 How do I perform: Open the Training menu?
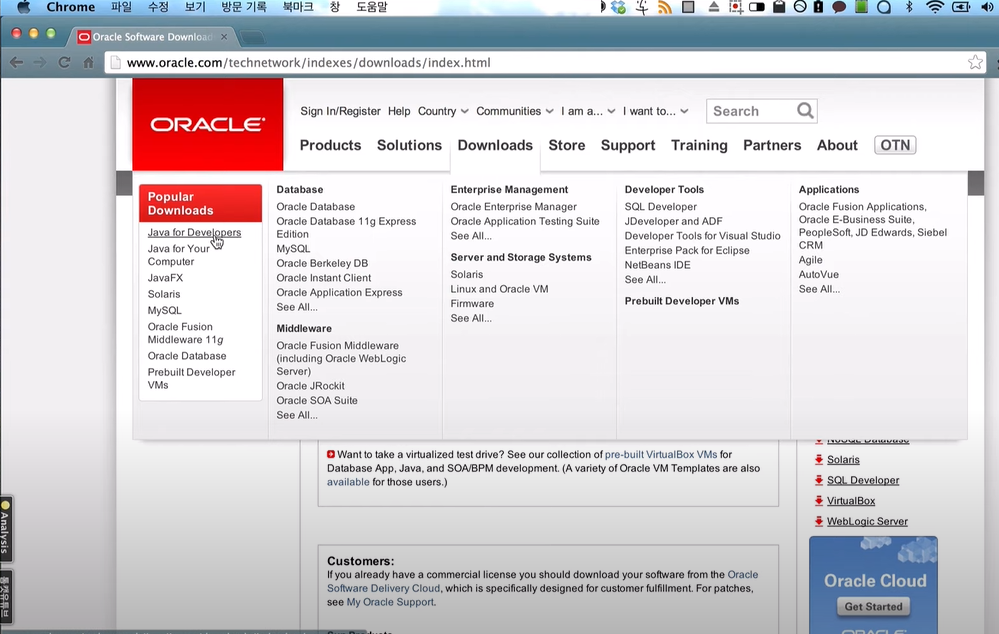pyautogui.click(x=699, y=145)
